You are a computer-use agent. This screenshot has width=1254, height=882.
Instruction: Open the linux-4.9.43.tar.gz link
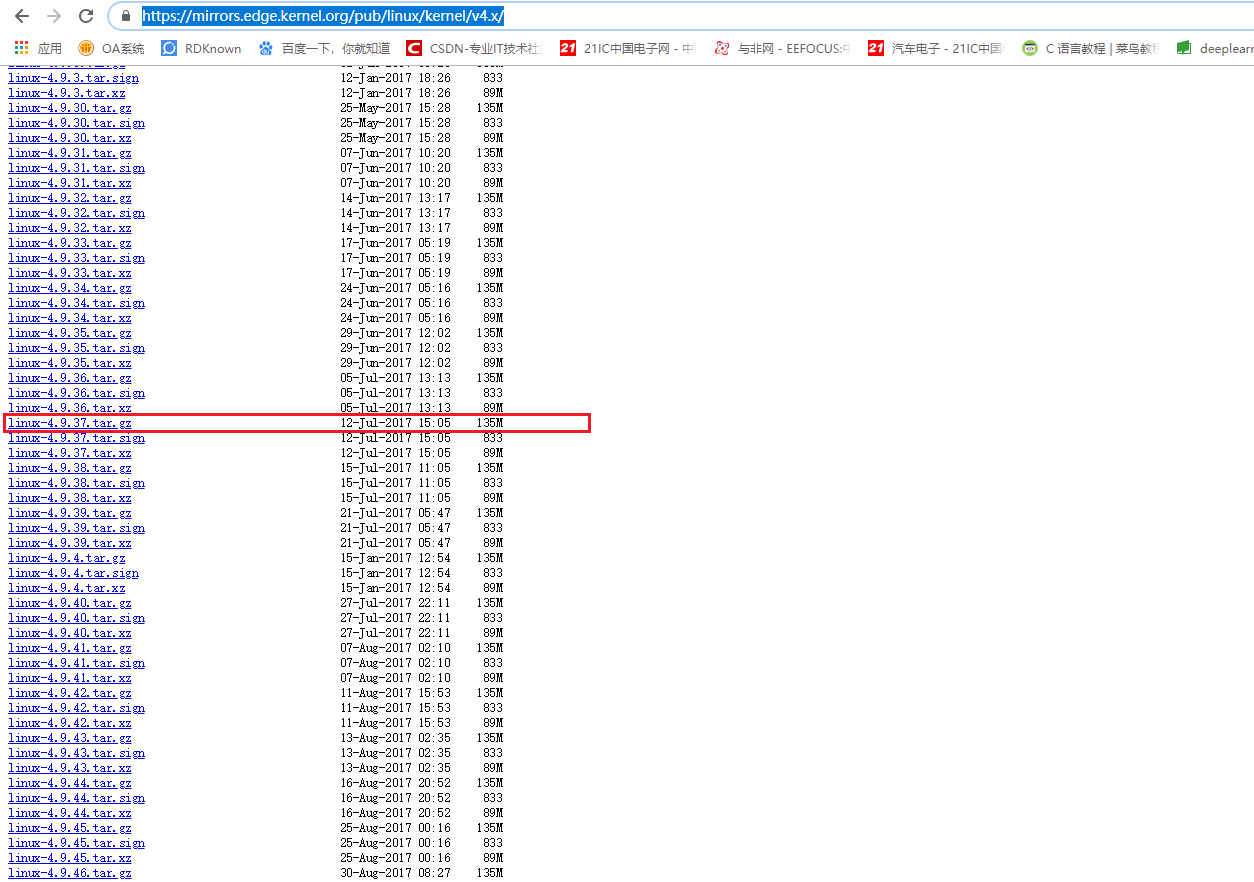(x=69, y=738)
